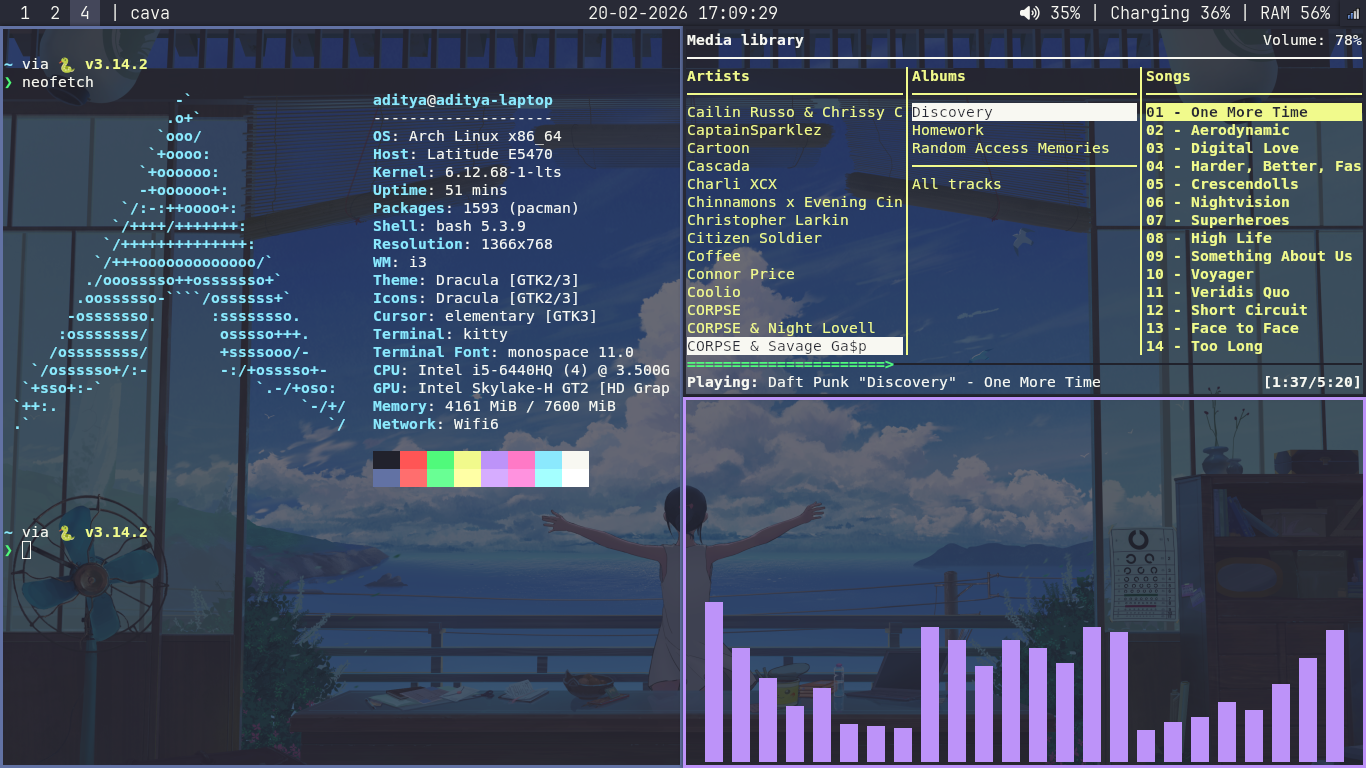Switch to workspace 2
1366x768 pixels.
(55, 13)
